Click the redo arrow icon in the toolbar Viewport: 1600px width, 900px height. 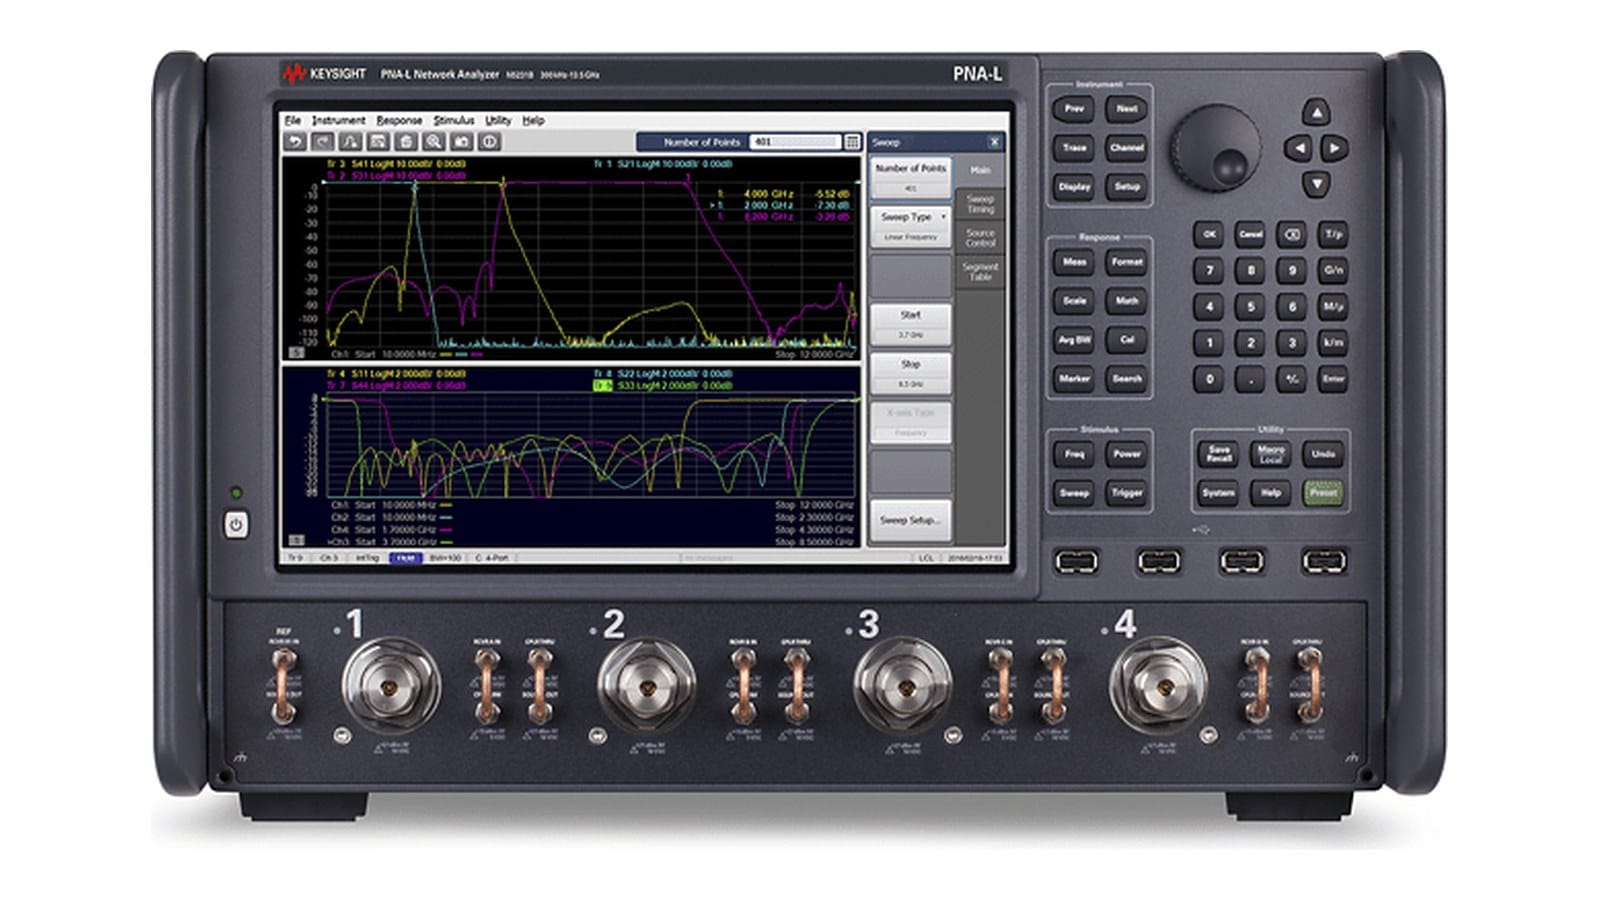(322, 142)
